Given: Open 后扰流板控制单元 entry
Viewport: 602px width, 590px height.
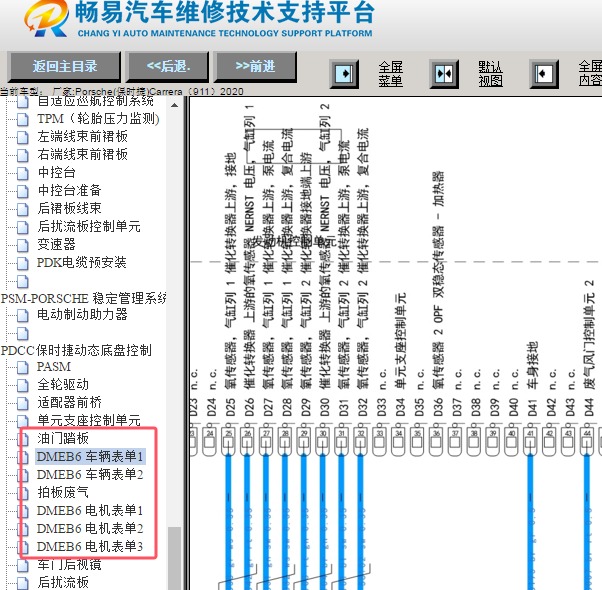Looking at the screenshot, I should tap(89, 226).
